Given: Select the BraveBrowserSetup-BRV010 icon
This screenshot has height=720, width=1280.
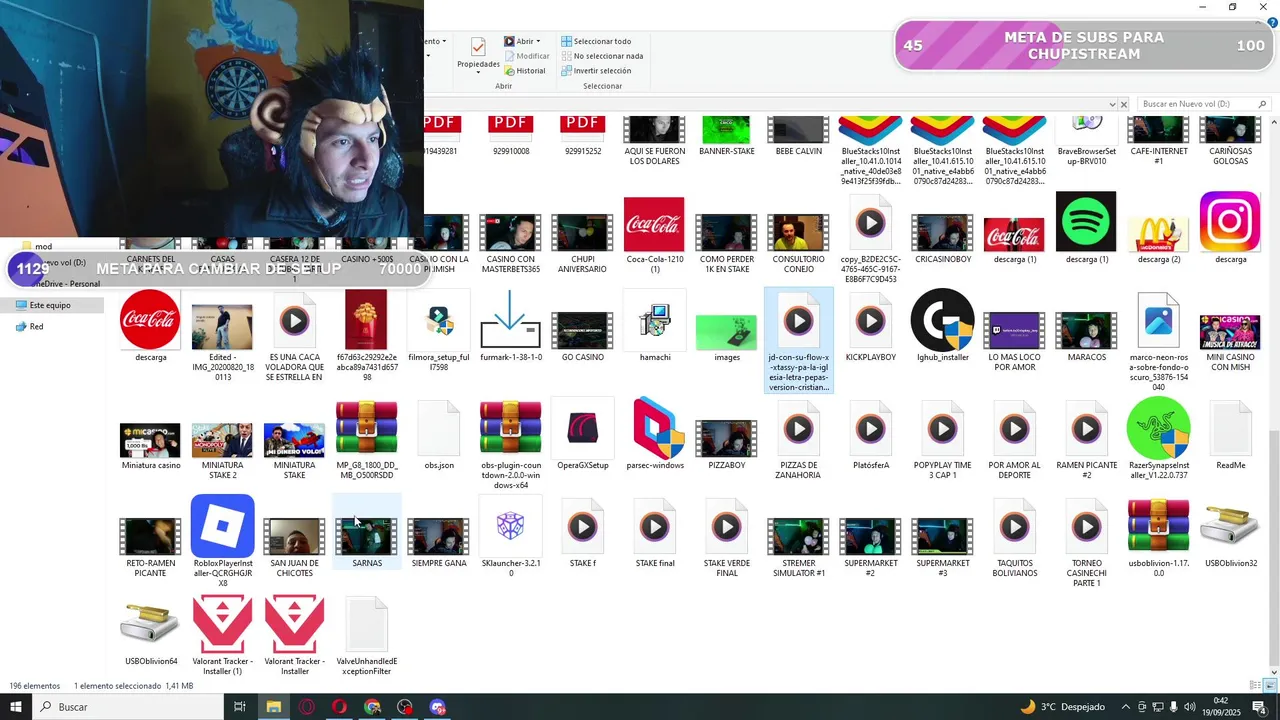Looking at the screenshot, I should tap(1086, 128).
